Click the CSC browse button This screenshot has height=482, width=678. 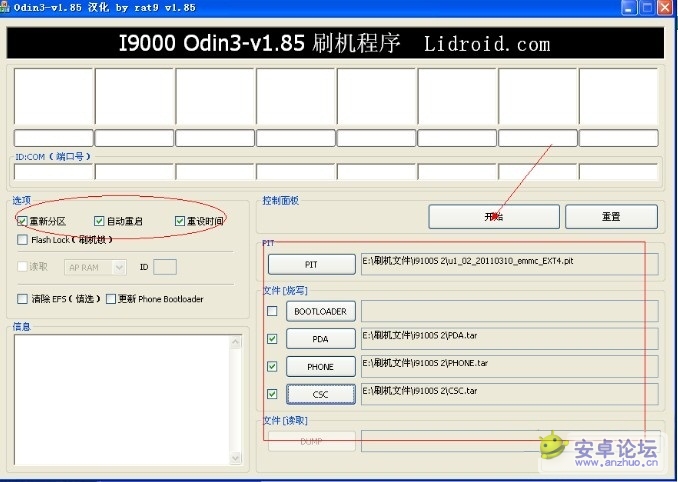321,394
